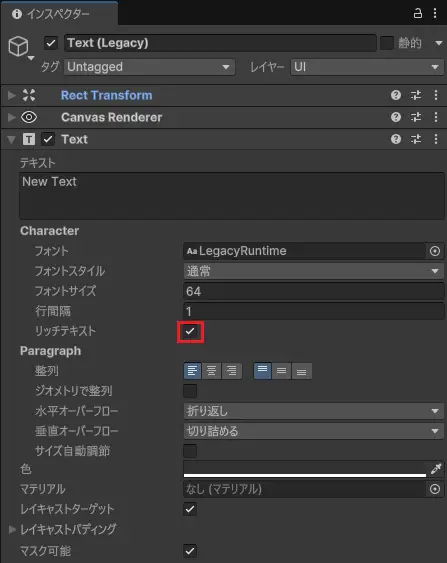Open Rect Transform help reference icon
The image size is (447, 563).
pyautogui.click(x=396, y=95)
